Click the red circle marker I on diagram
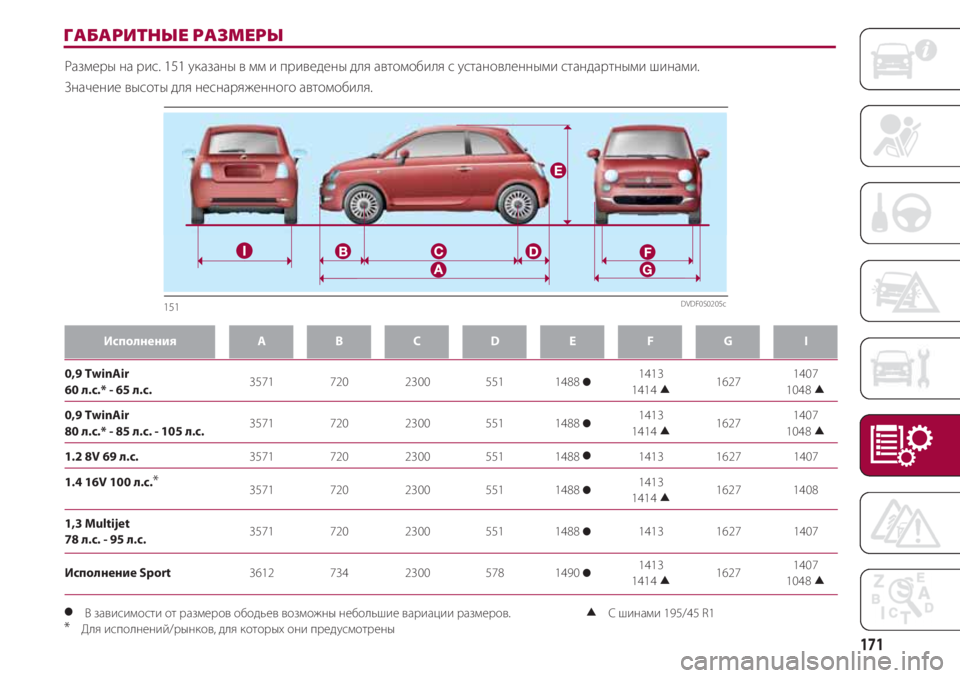The width and height of the screenshot is (960, 678). point(244,250)
